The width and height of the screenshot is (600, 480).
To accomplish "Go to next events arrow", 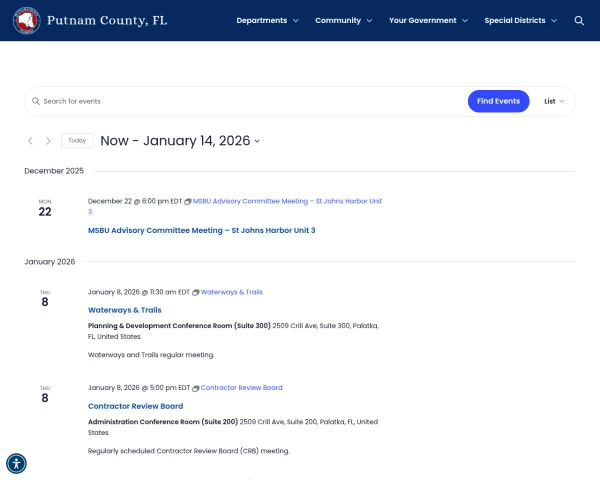I will [48, 141].
